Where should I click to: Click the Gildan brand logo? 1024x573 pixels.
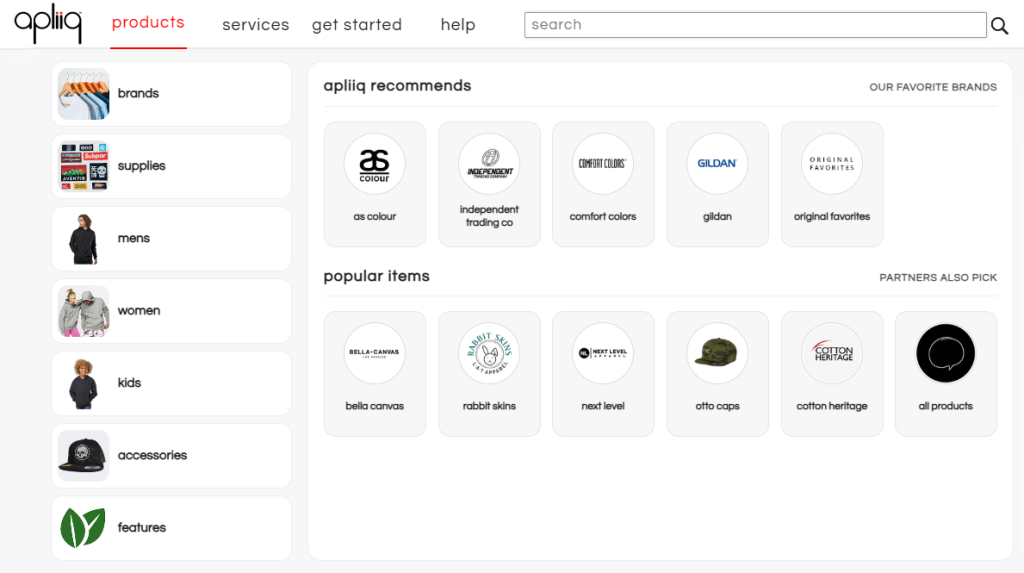[717, 164]
